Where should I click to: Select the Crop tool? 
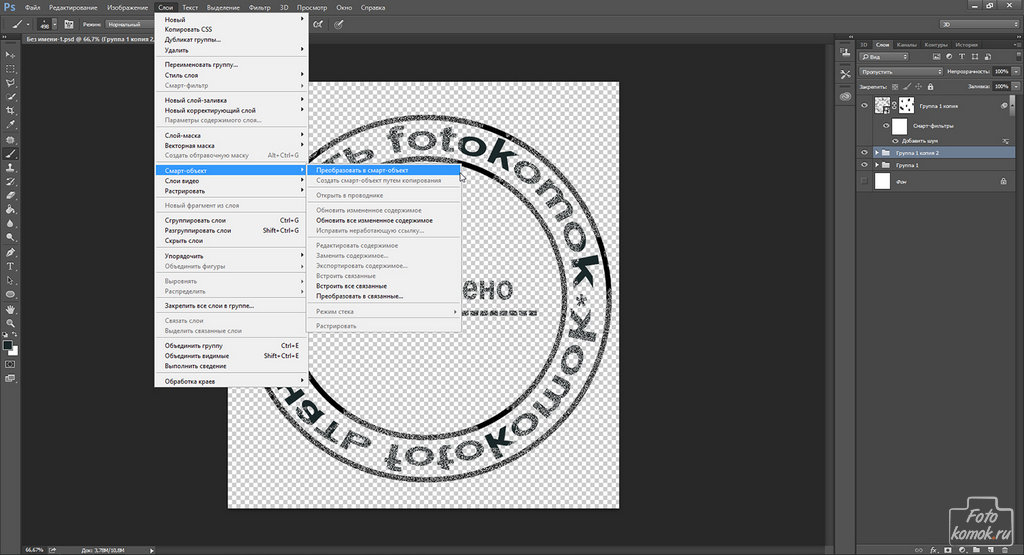coord(10,111)
